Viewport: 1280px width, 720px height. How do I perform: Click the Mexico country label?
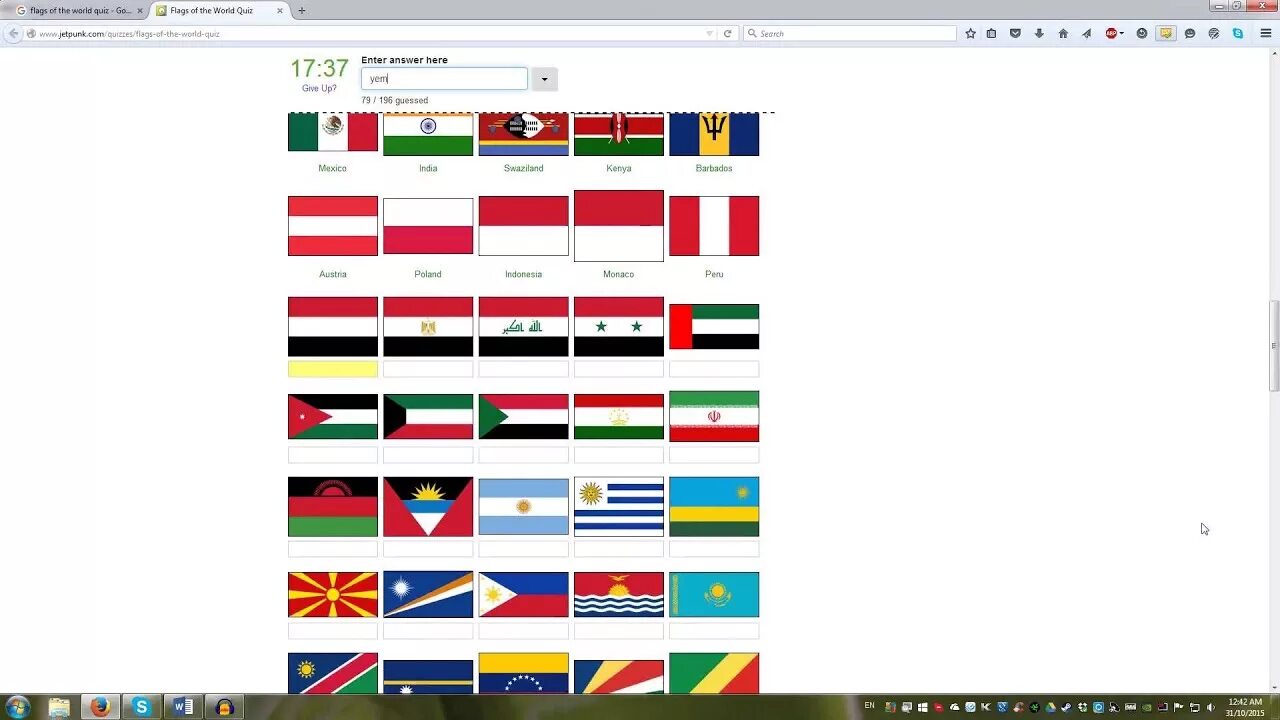pyautogui.click(x=332, y=168)
